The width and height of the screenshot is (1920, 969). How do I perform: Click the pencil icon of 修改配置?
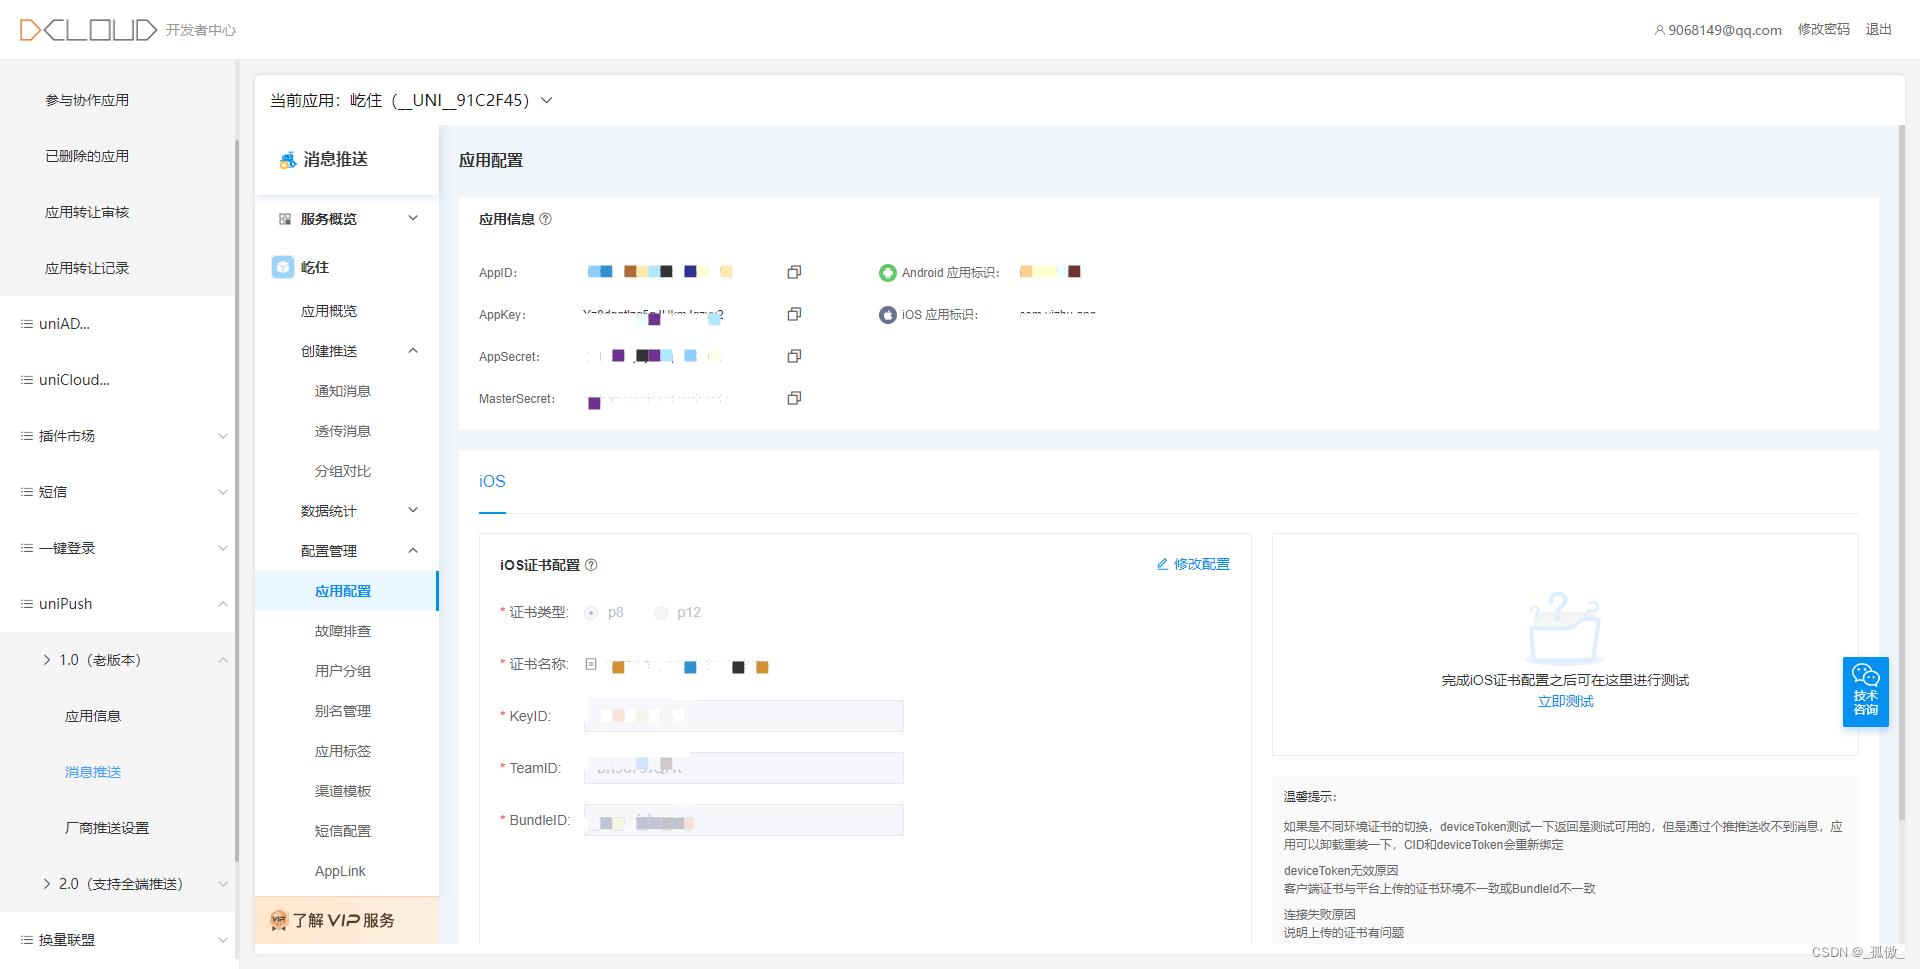pos(1162,564)
